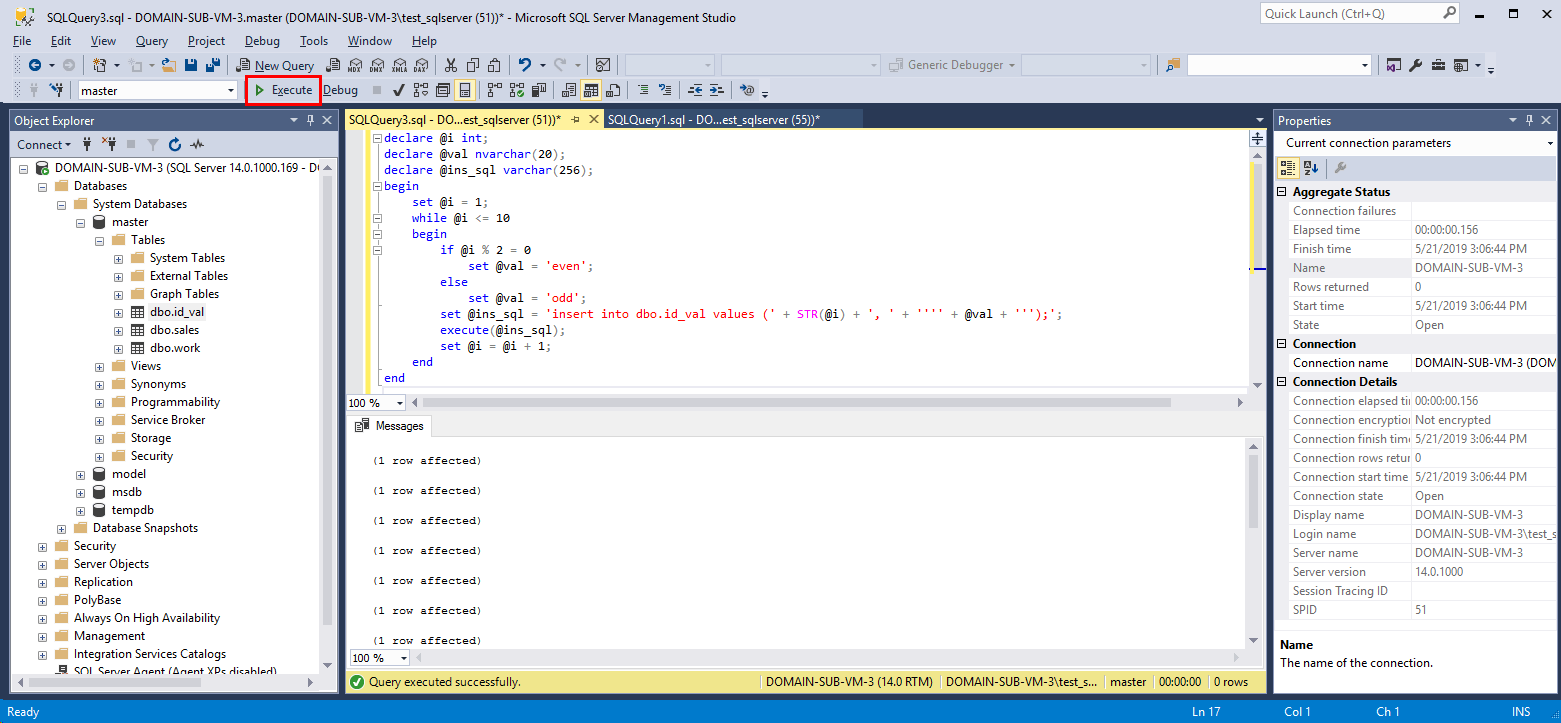
Task: Click the Query Options icon
Action: (443, 90)
